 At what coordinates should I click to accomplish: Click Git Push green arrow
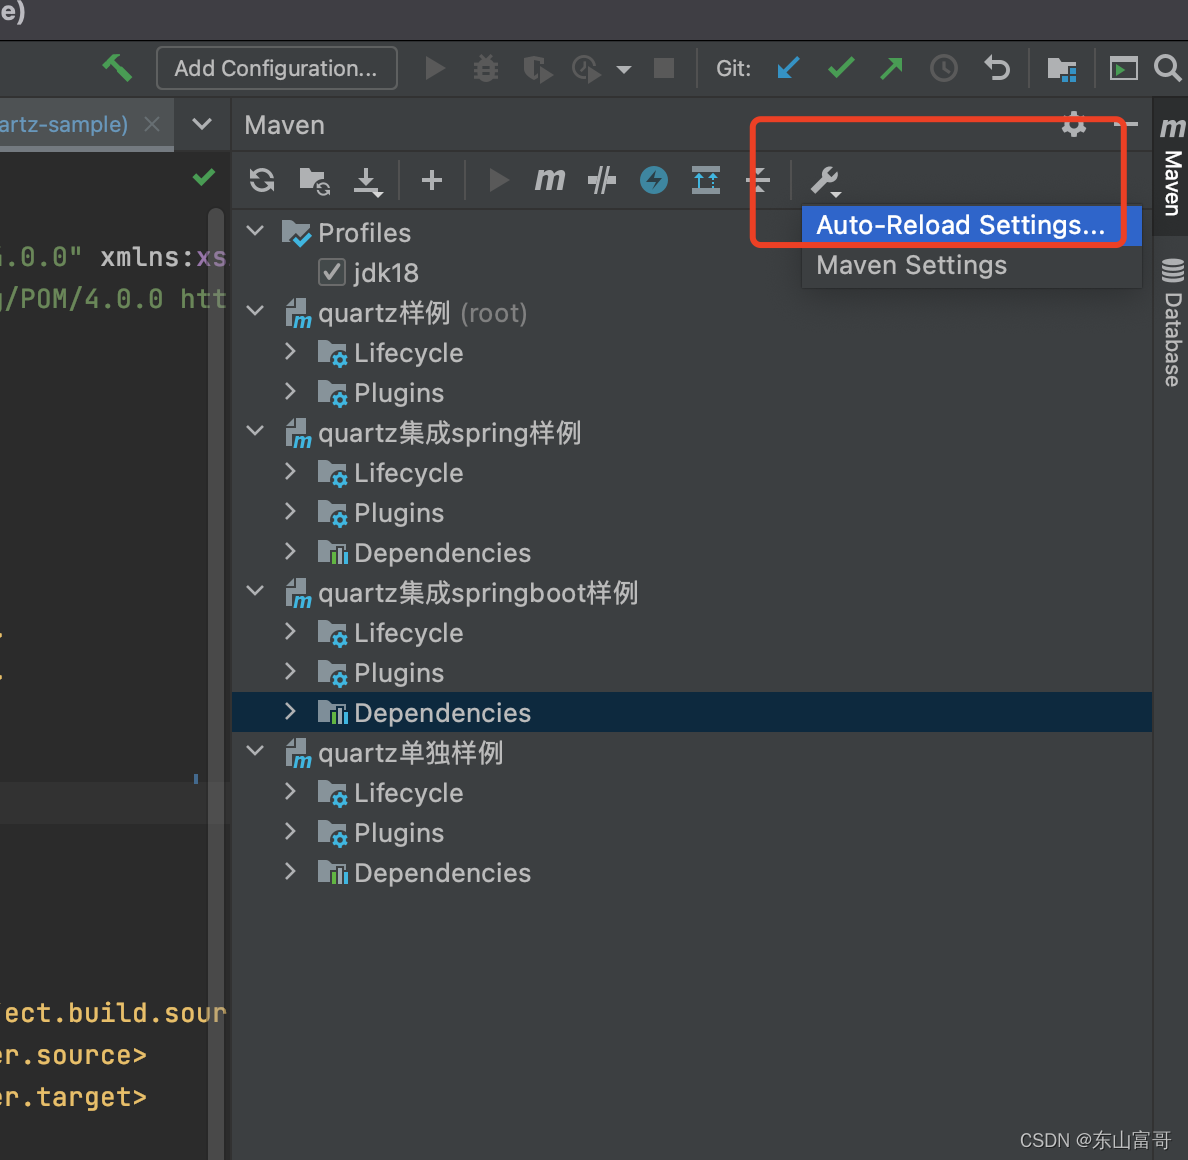coord(892,68)
